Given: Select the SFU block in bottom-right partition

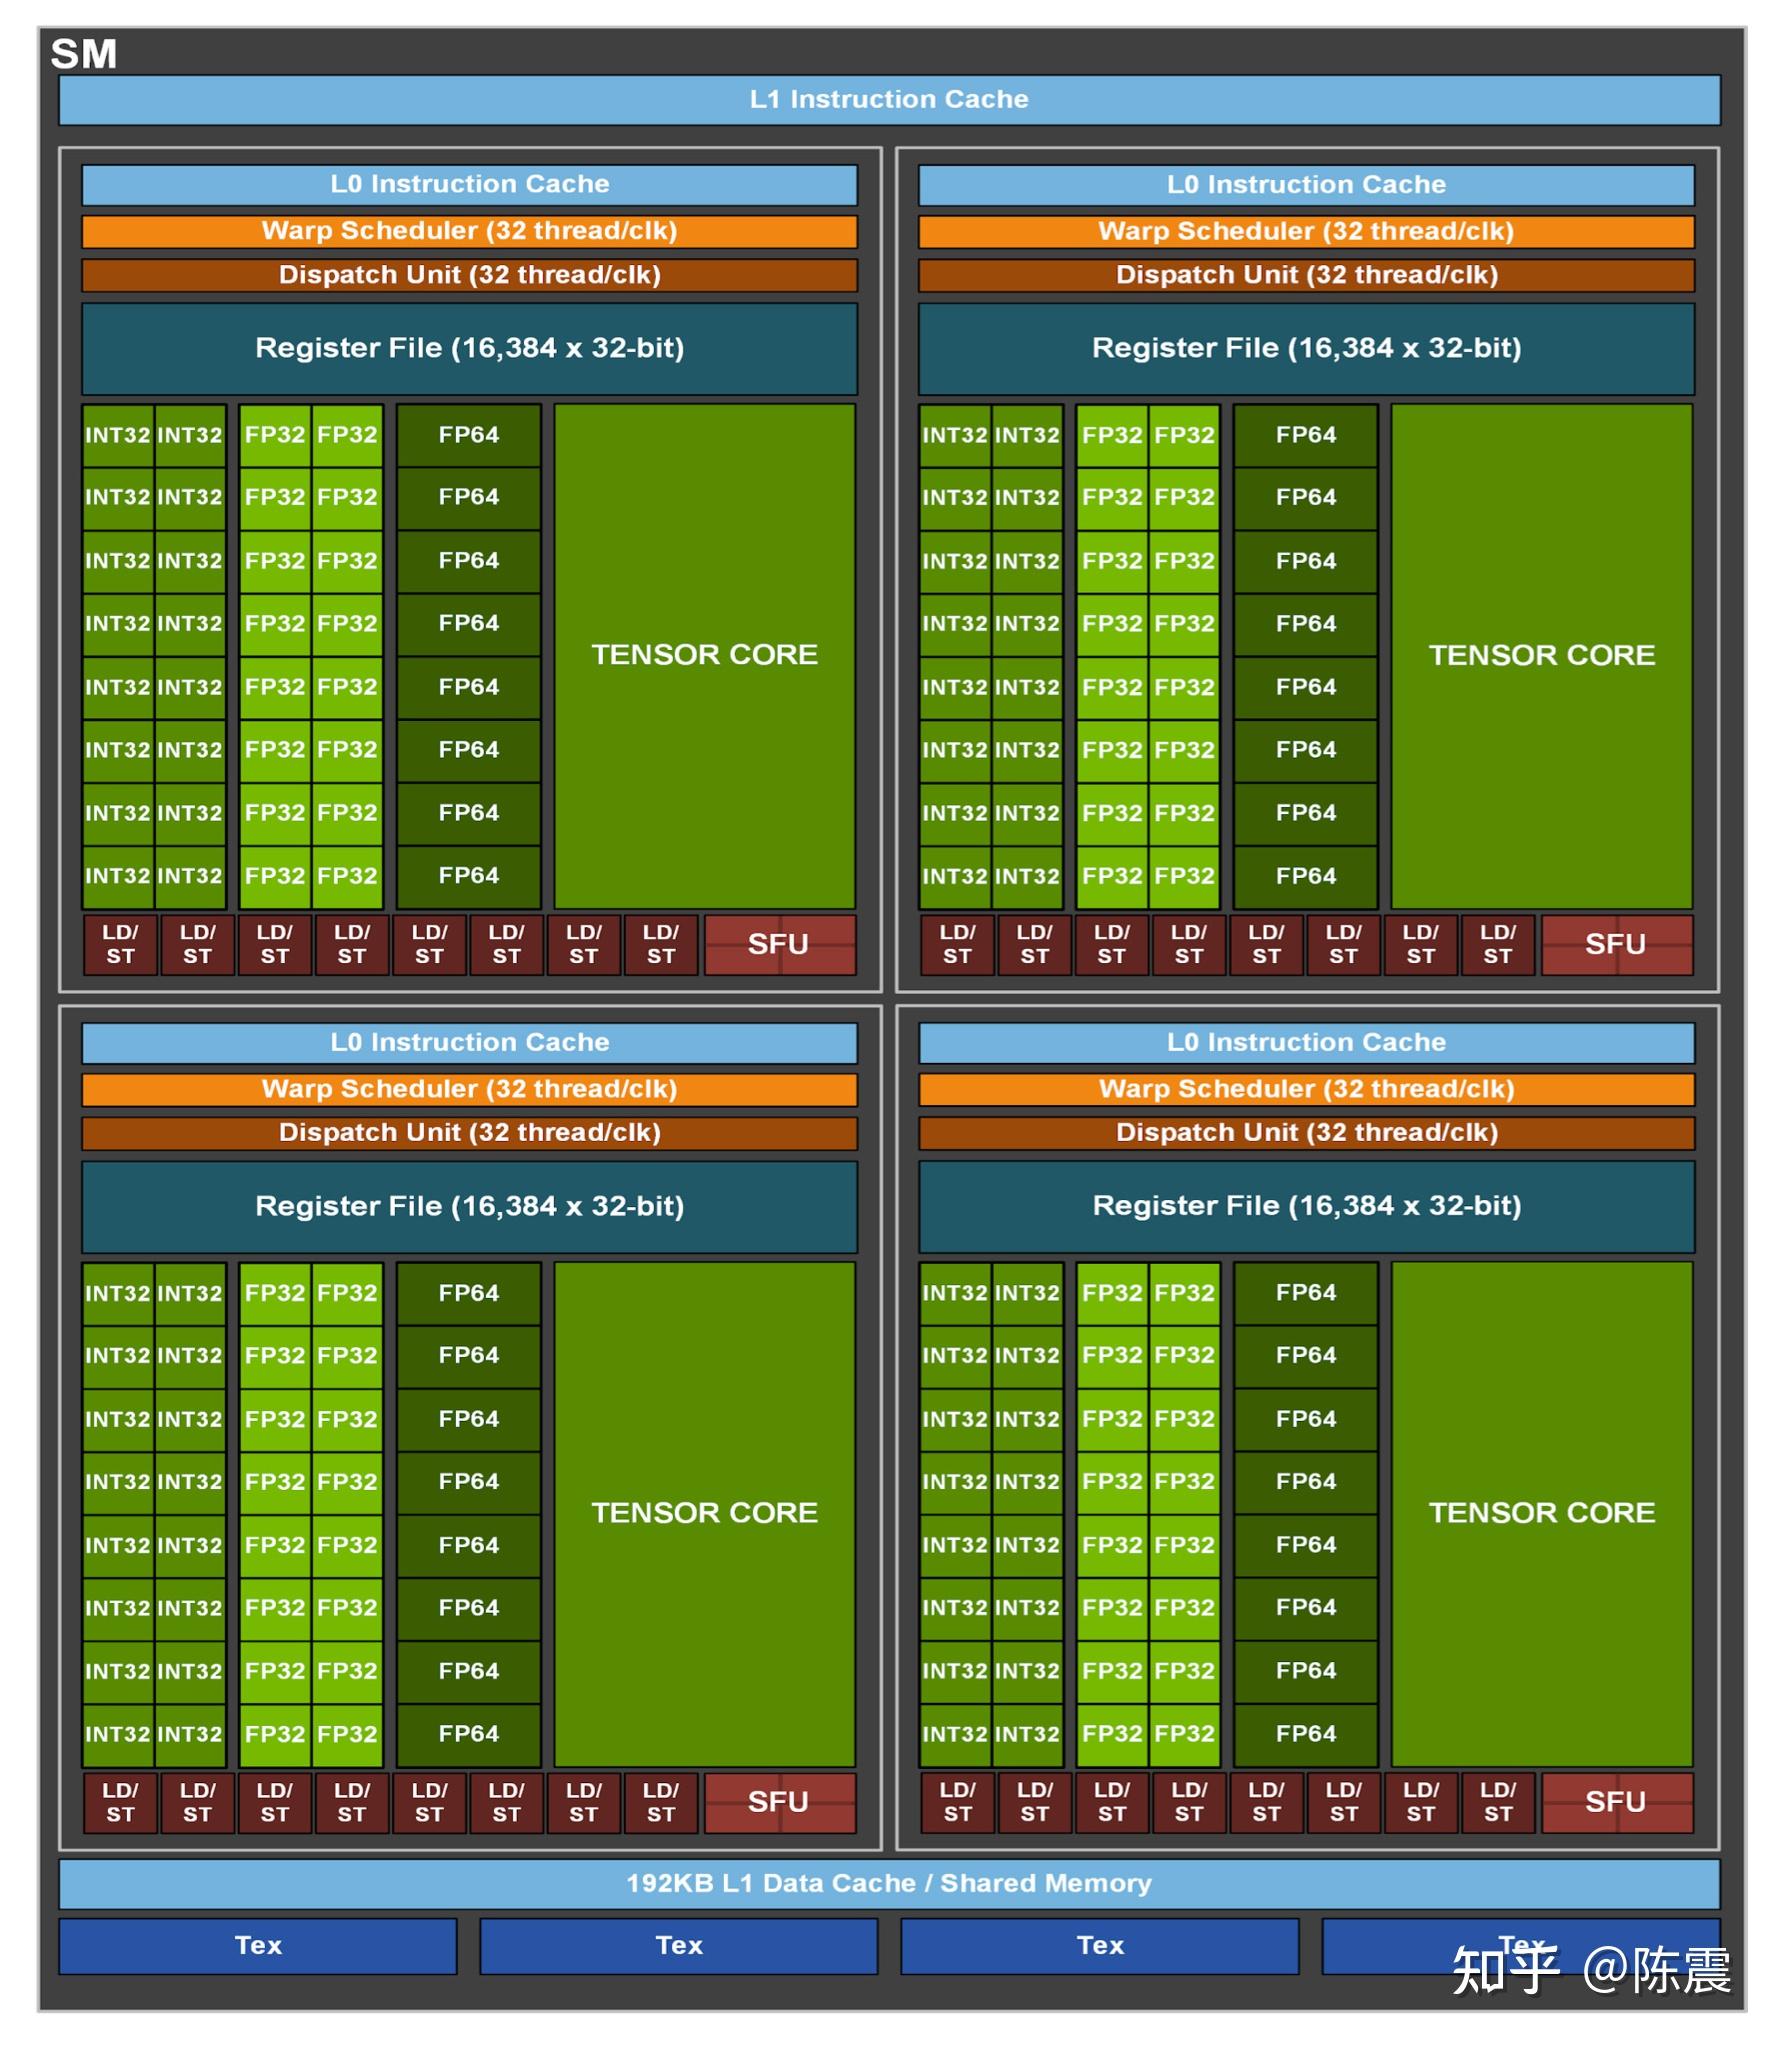Looking at the screenshot, I should pyautogui.click(x=1616, y=1802).
